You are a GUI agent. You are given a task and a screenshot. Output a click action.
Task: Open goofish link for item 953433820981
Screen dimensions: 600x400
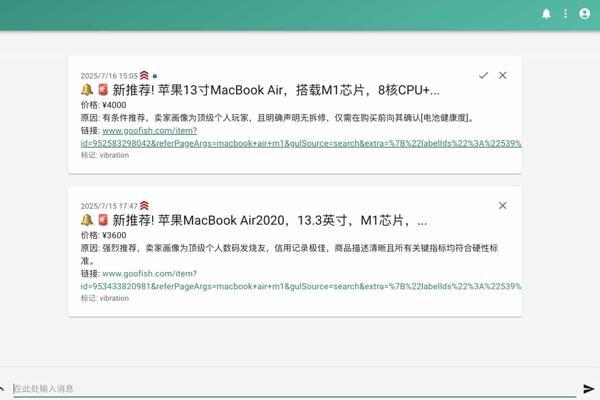301,280
